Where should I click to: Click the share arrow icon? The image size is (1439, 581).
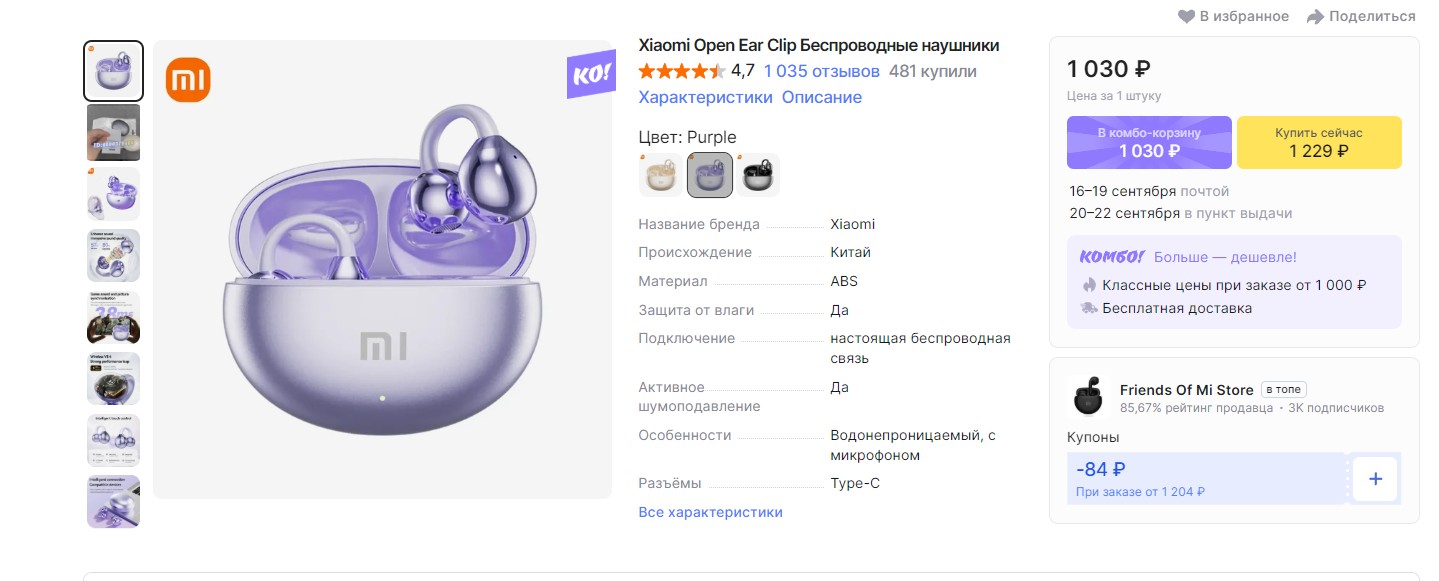[x=1315, y=16]
